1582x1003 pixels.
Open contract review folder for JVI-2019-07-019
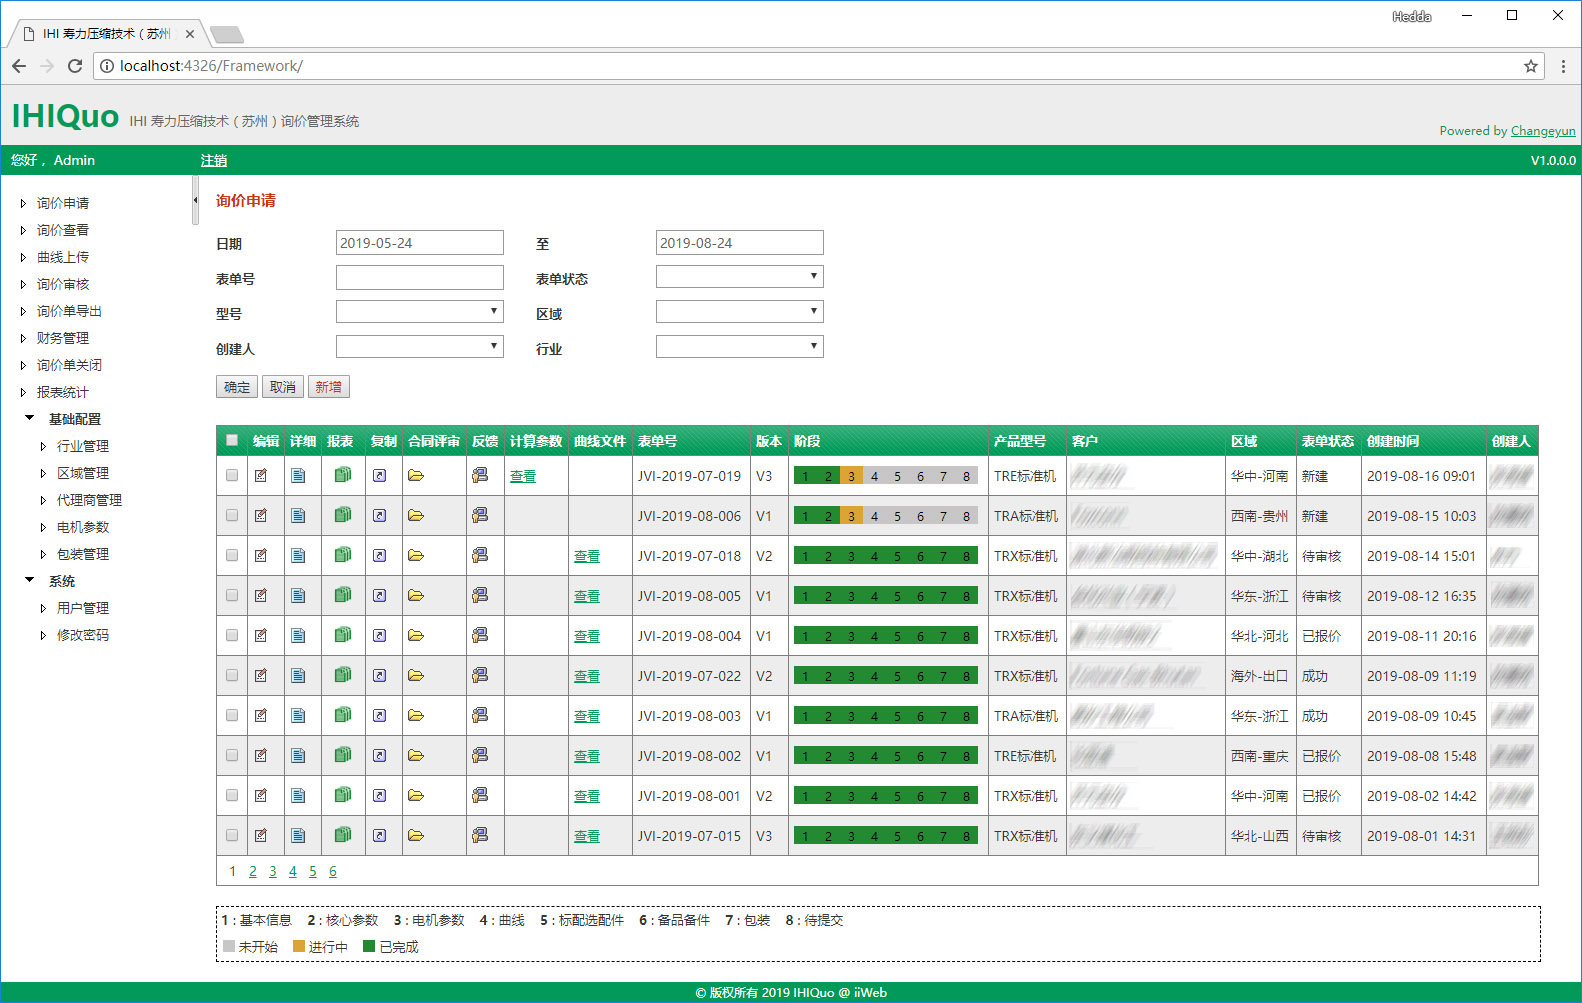416,476
